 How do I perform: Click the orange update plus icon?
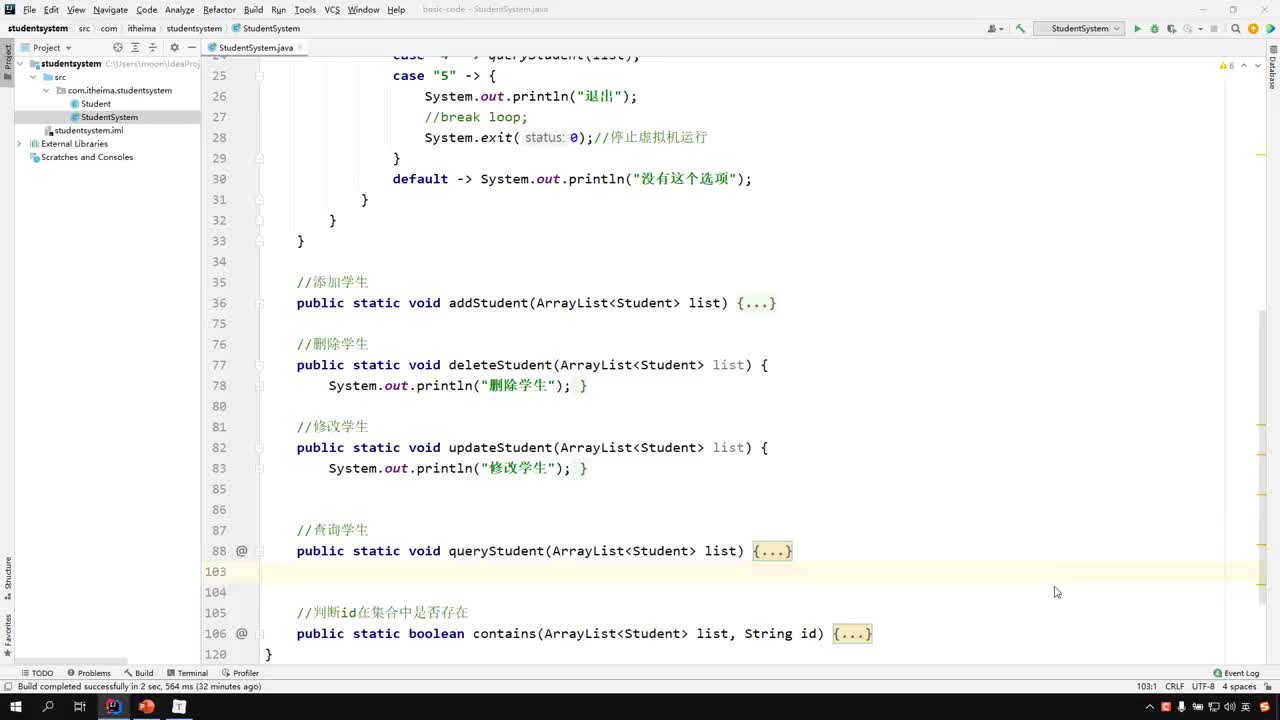coord(1252,29)
